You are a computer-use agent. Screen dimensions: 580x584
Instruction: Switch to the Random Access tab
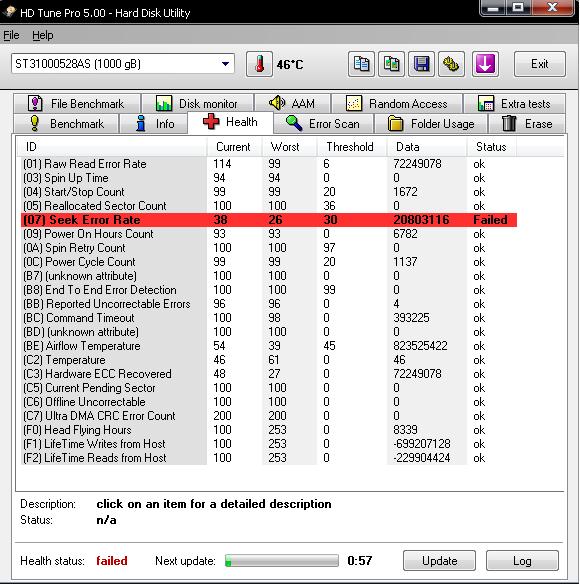[397, 104]
